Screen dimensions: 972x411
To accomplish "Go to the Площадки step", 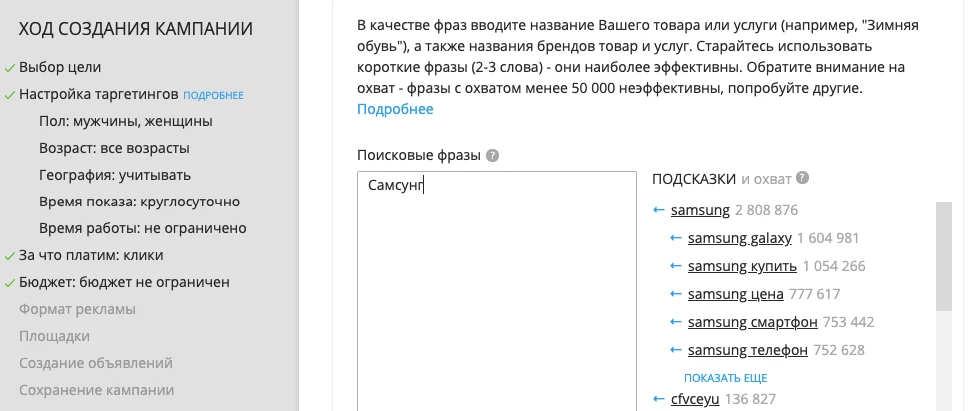I will pos(54,336).
